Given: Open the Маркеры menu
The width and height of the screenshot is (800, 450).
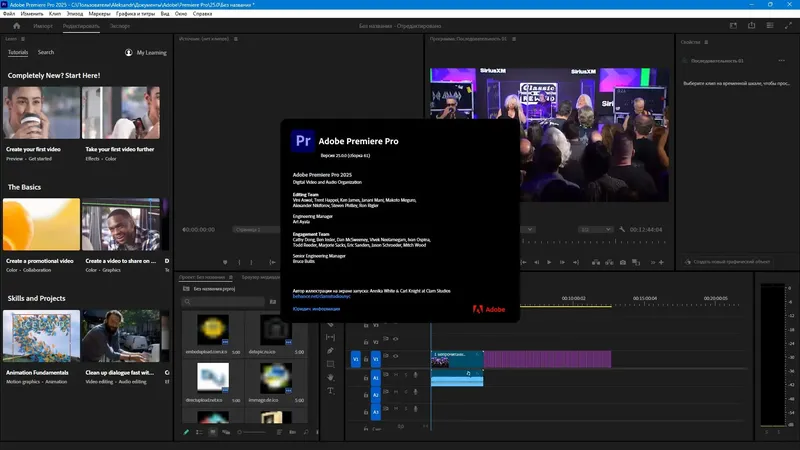Looking at the screenshot, I should (100, 16).
